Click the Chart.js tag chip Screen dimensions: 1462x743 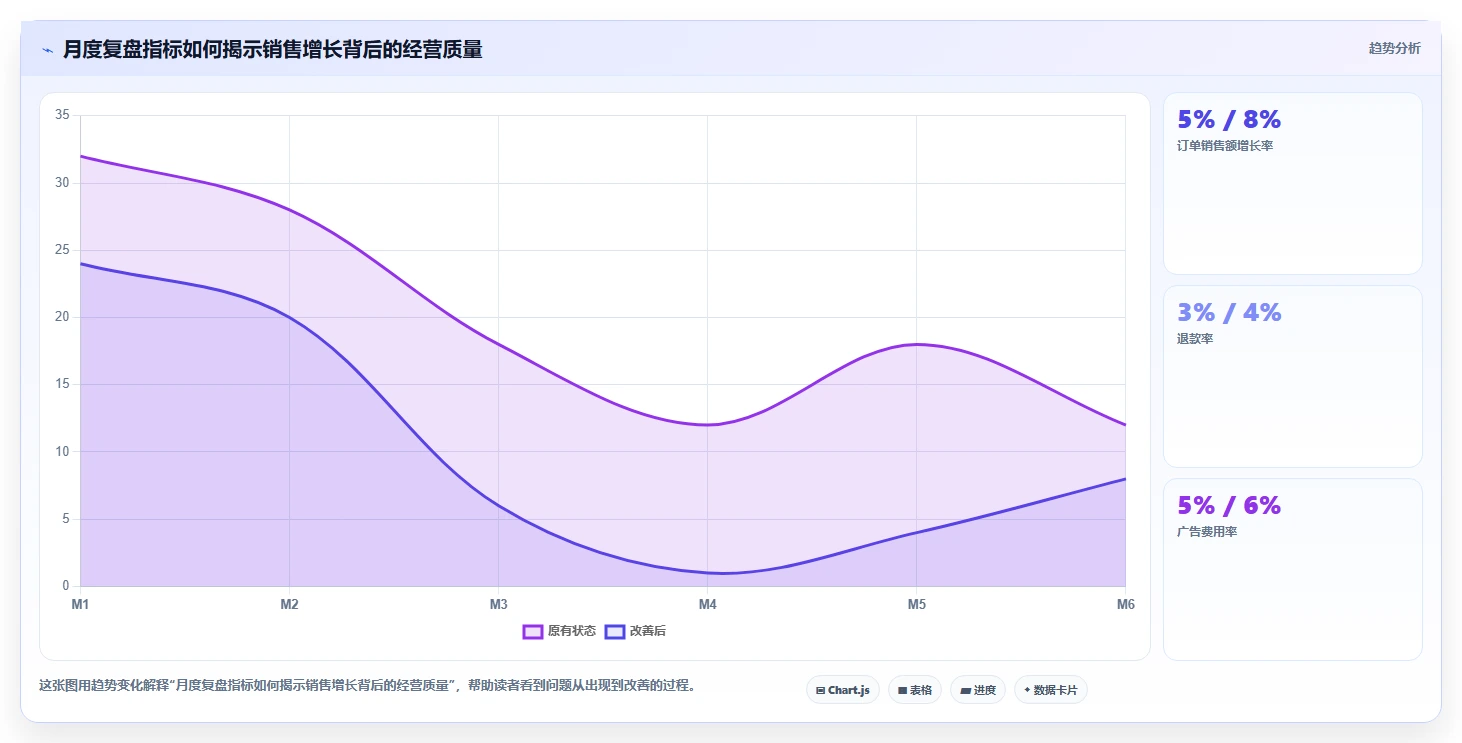click(843, 690)
